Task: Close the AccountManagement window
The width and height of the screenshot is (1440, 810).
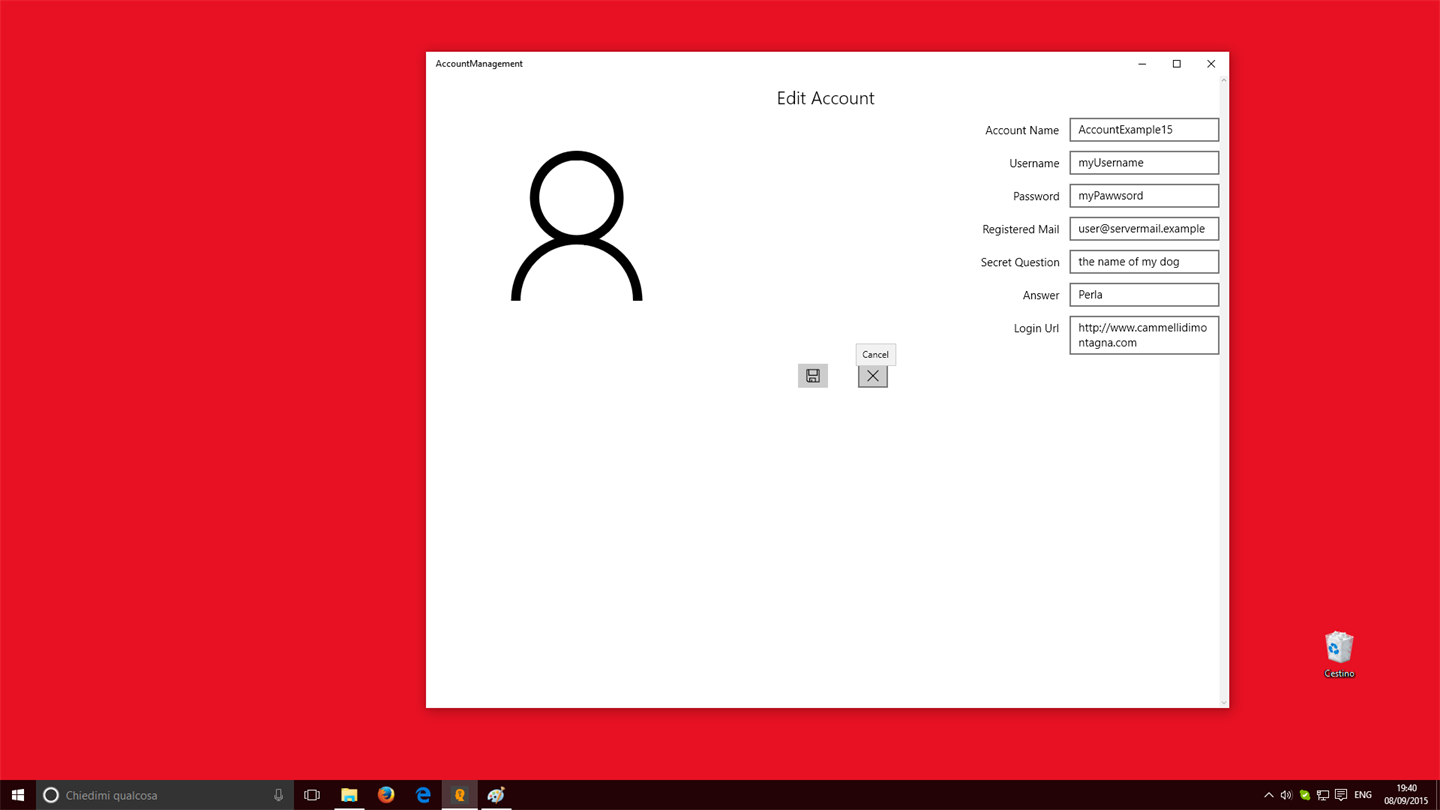Action: [x=1211, y=64]
